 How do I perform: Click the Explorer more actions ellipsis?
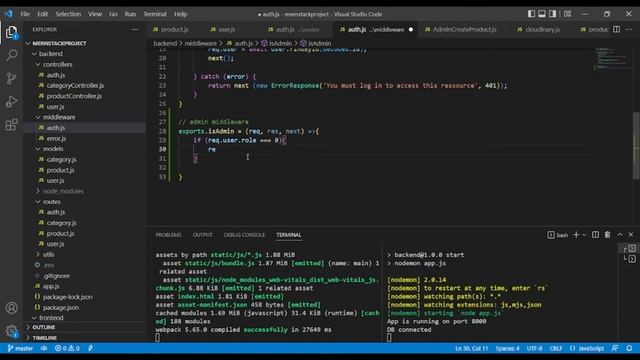coord(135,29)
